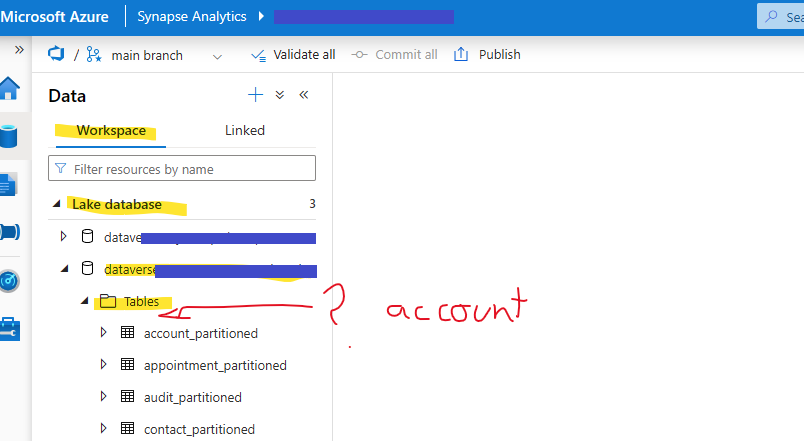Click the Validate all checkmark icon
This screenshot has width=804, height=441.
pos(258,55)
